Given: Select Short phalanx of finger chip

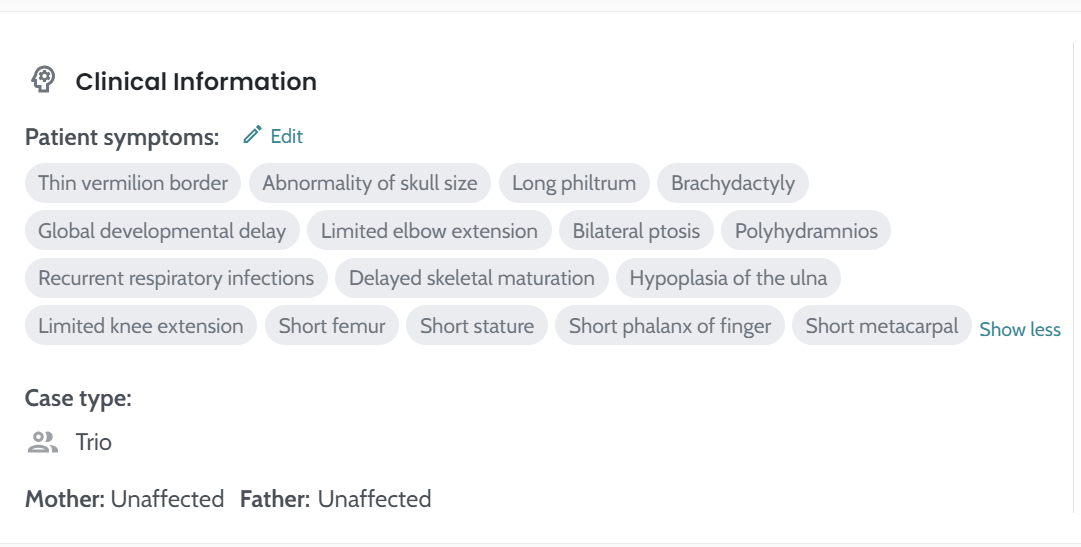Looking at the screenshot, I should [670, 326].
